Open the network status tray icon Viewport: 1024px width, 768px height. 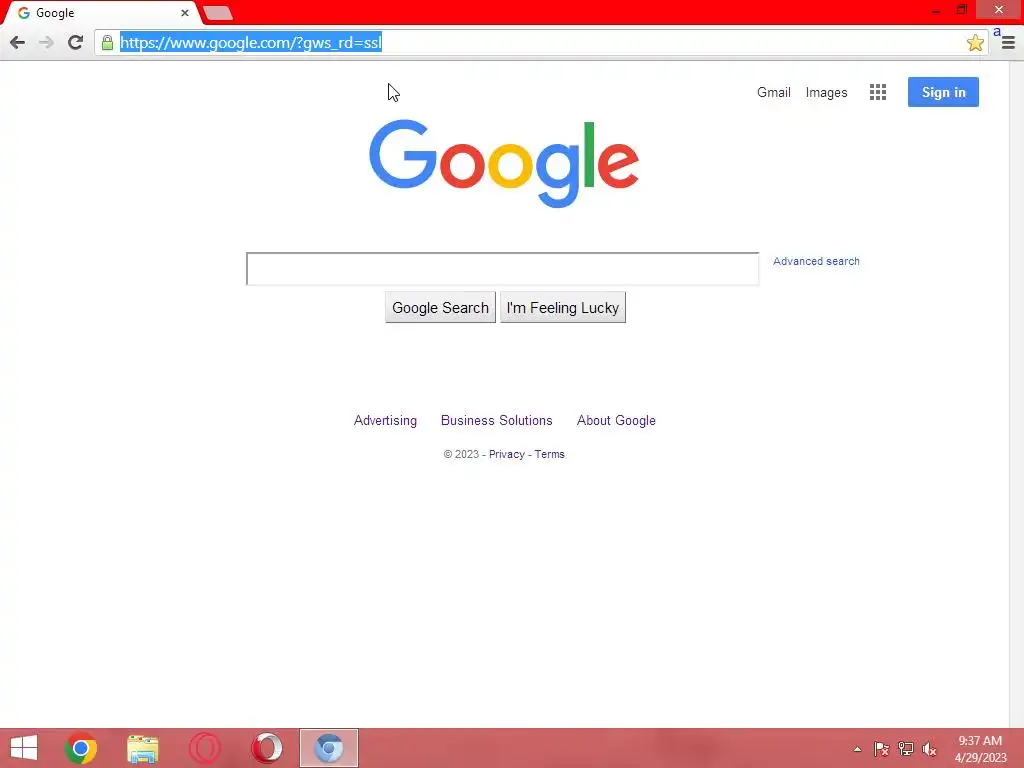pyautogui.click(x=905, y=749)
